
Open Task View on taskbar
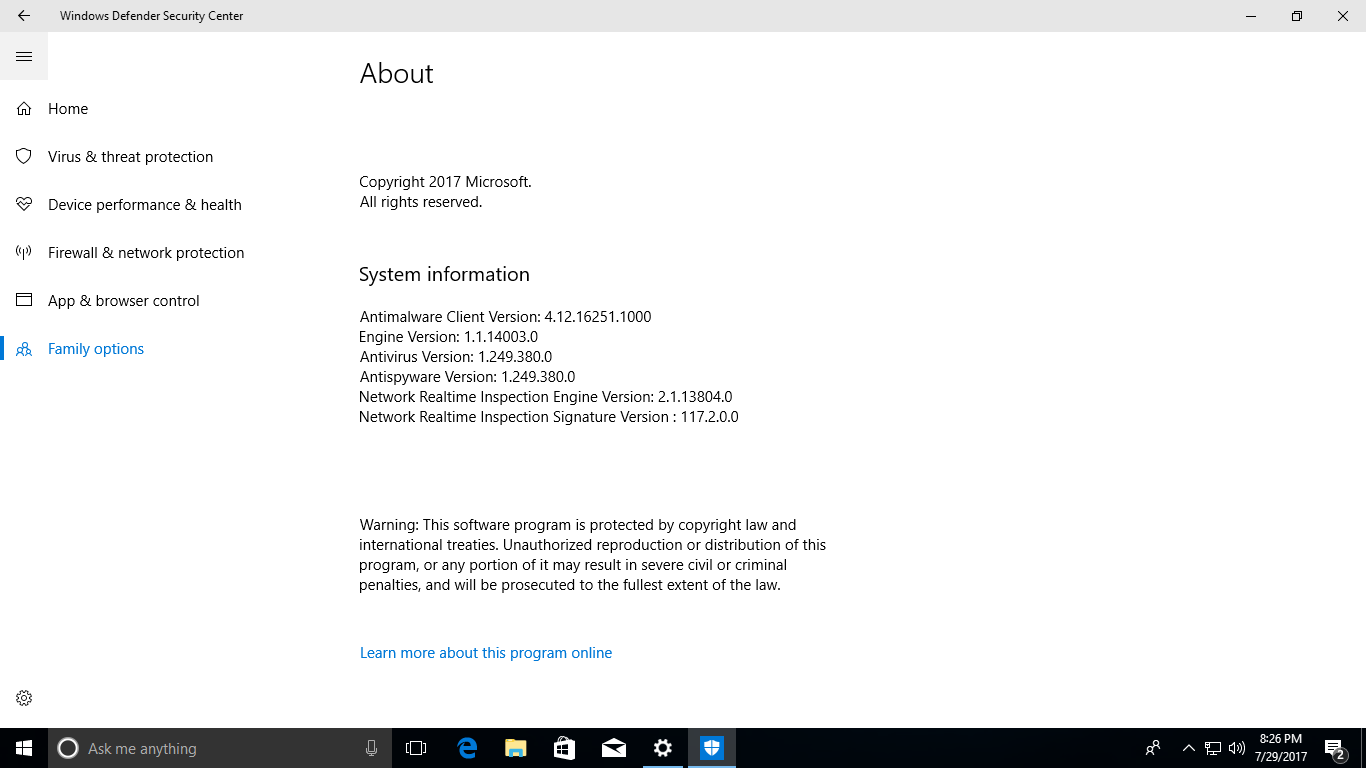tap(416, 748)
